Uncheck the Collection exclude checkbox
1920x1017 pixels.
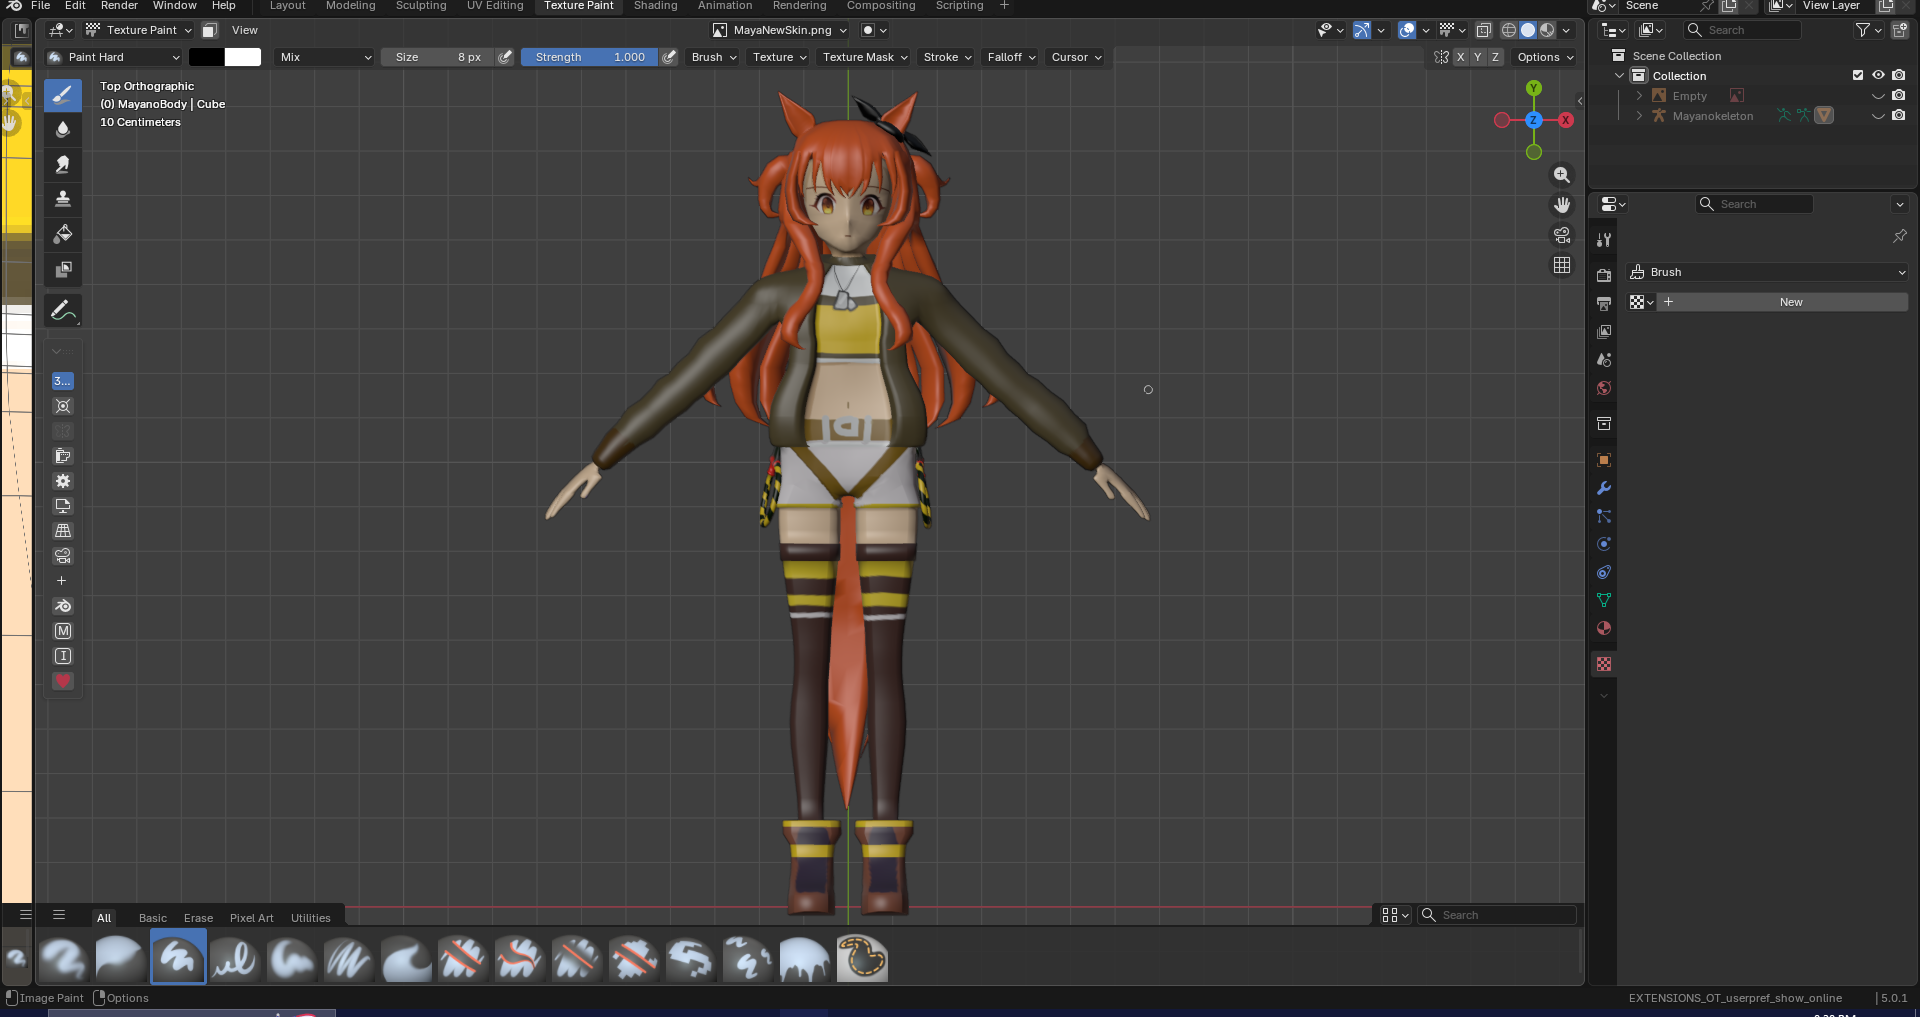point(1858,76)
